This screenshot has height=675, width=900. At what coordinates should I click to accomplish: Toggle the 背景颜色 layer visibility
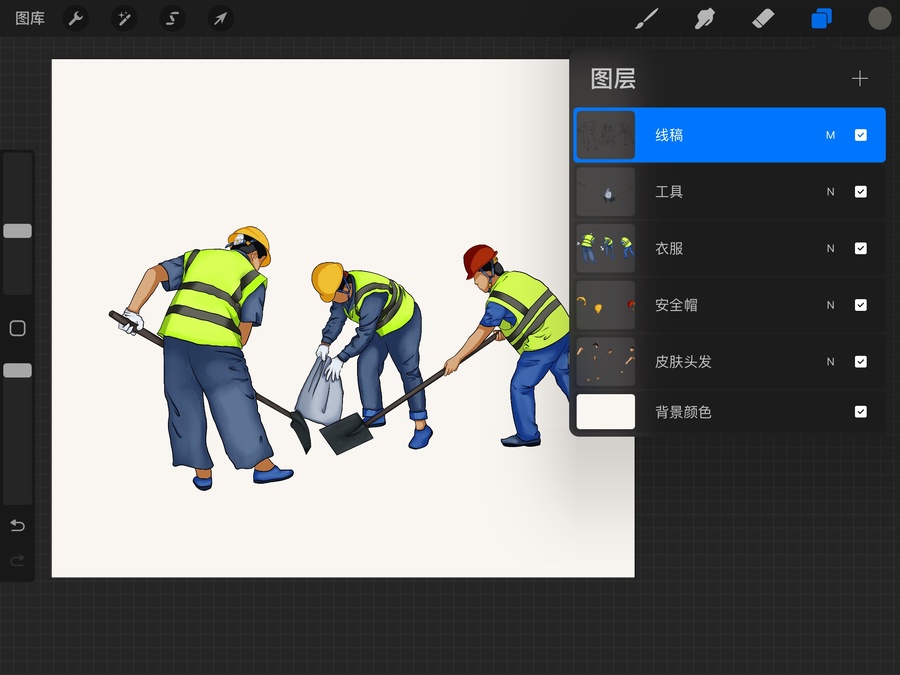(x=860, y=412)
